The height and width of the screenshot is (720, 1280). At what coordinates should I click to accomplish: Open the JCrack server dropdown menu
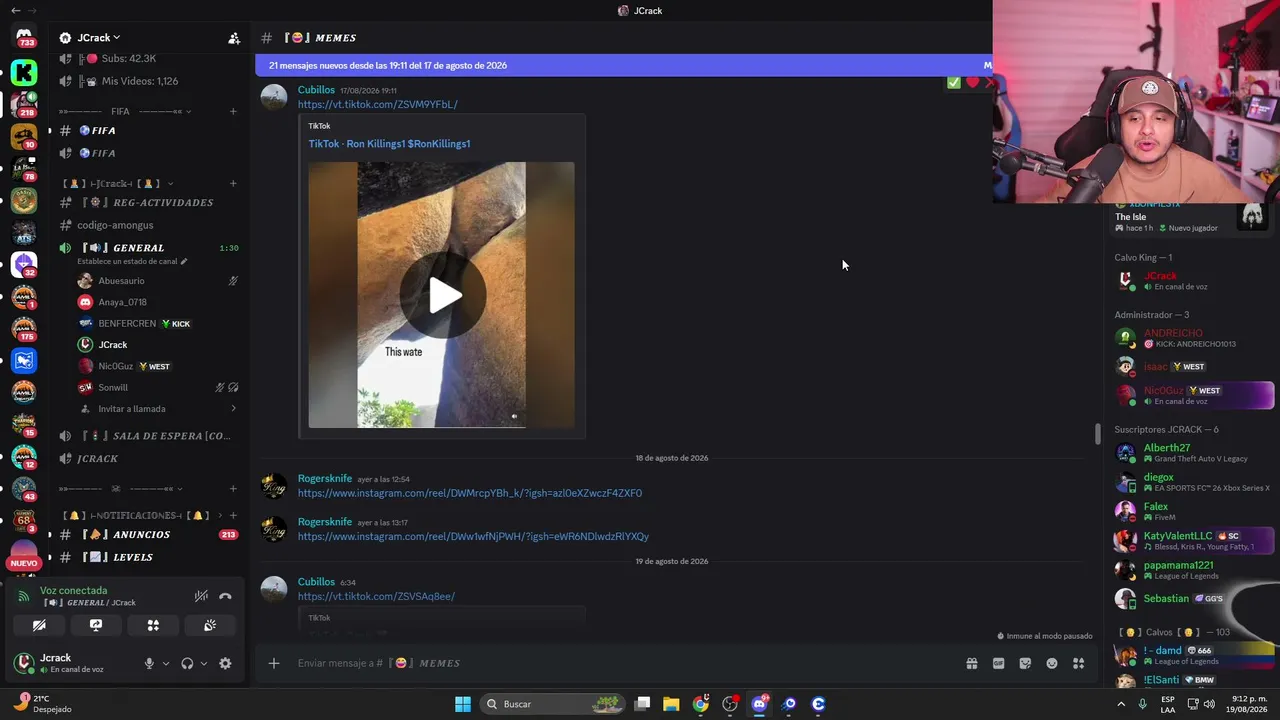point(98,38)
